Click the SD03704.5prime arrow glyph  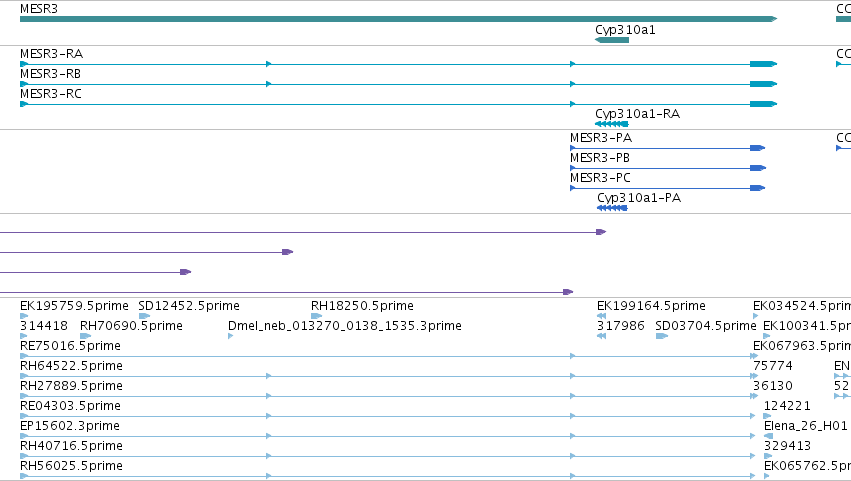pyautogui.click(x=662, y=336)
